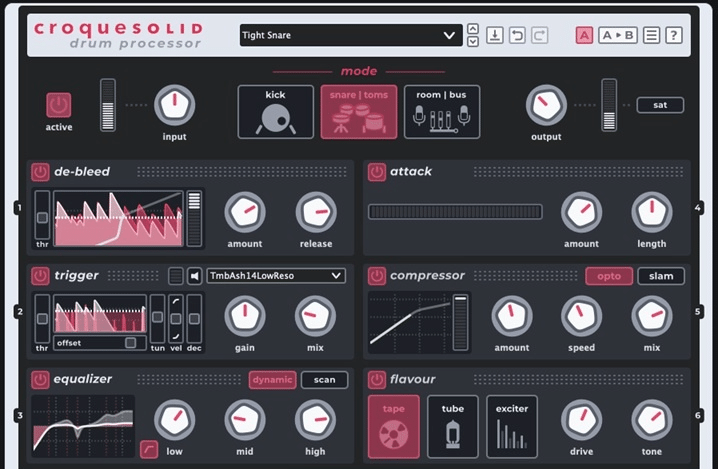Step to the previous preset with up arrow
Viewport: 718px width, 469px height.
pyautogui.click(x=473, y=29)
